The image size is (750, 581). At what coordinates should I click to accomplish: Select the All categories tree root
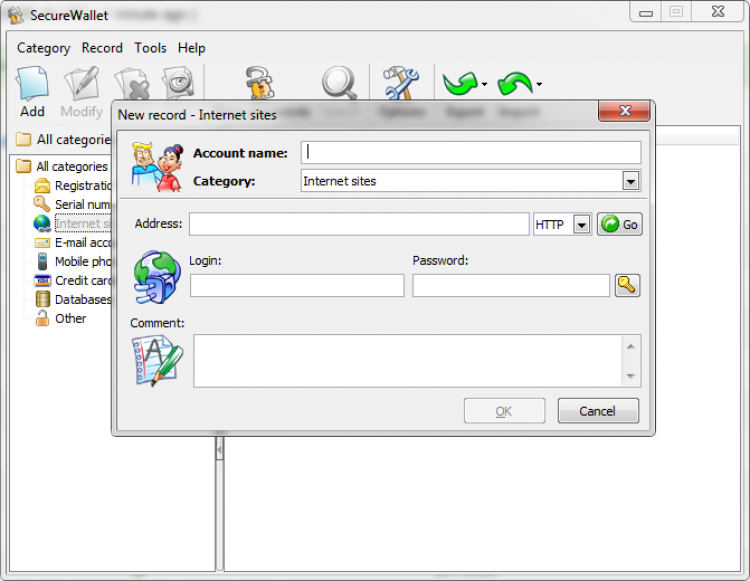[72, 166]
